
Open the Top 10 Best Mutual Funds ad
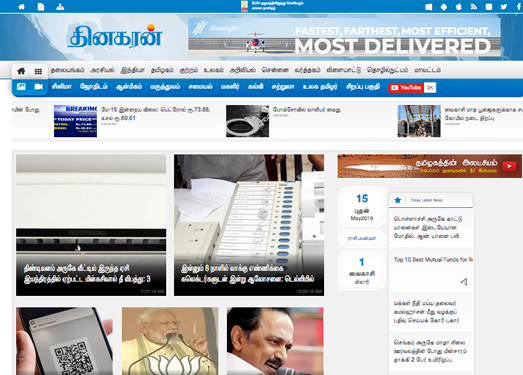[x=433, y=260]
